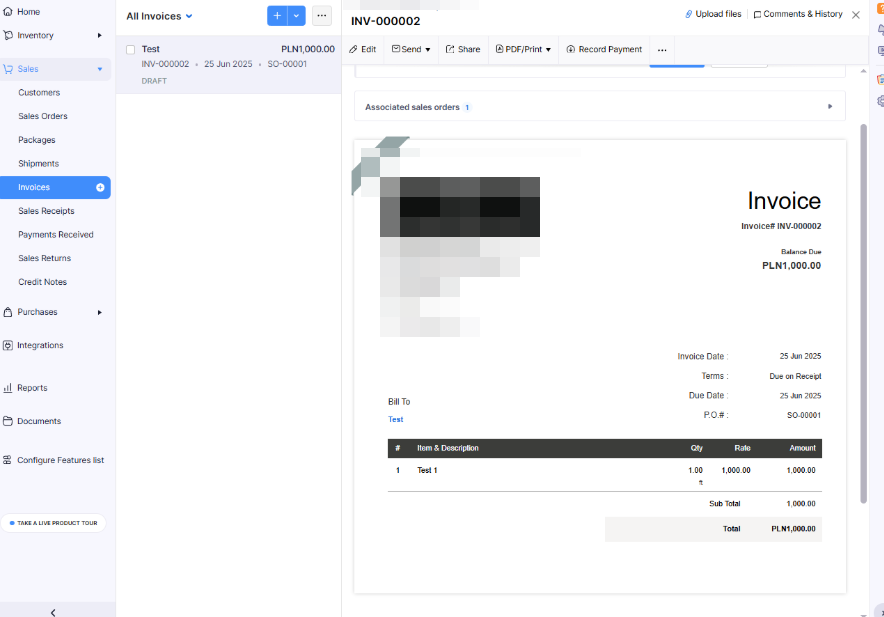The width and height of the screenshot is (884, 617).
Task: Open the Share option in the toolbar
Action: pos(462,48)
